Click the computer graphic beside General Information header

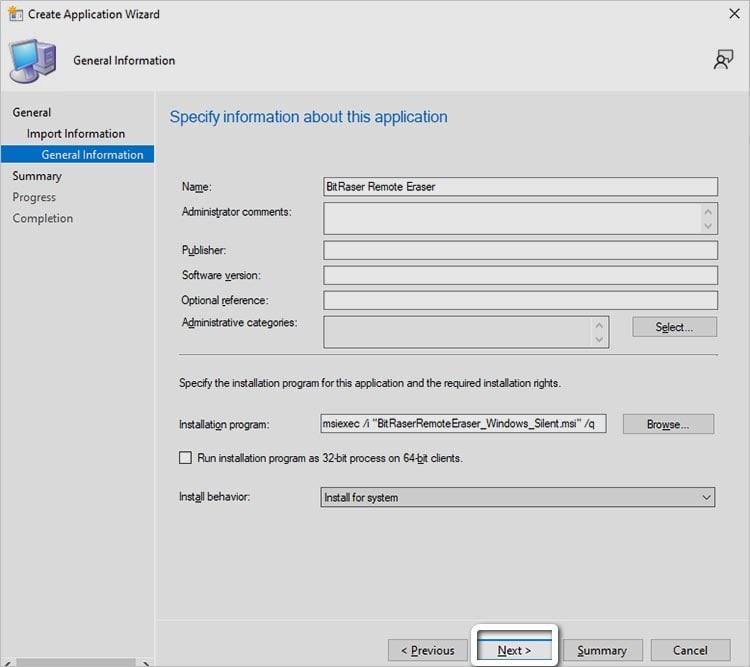[x=33, y=61]
